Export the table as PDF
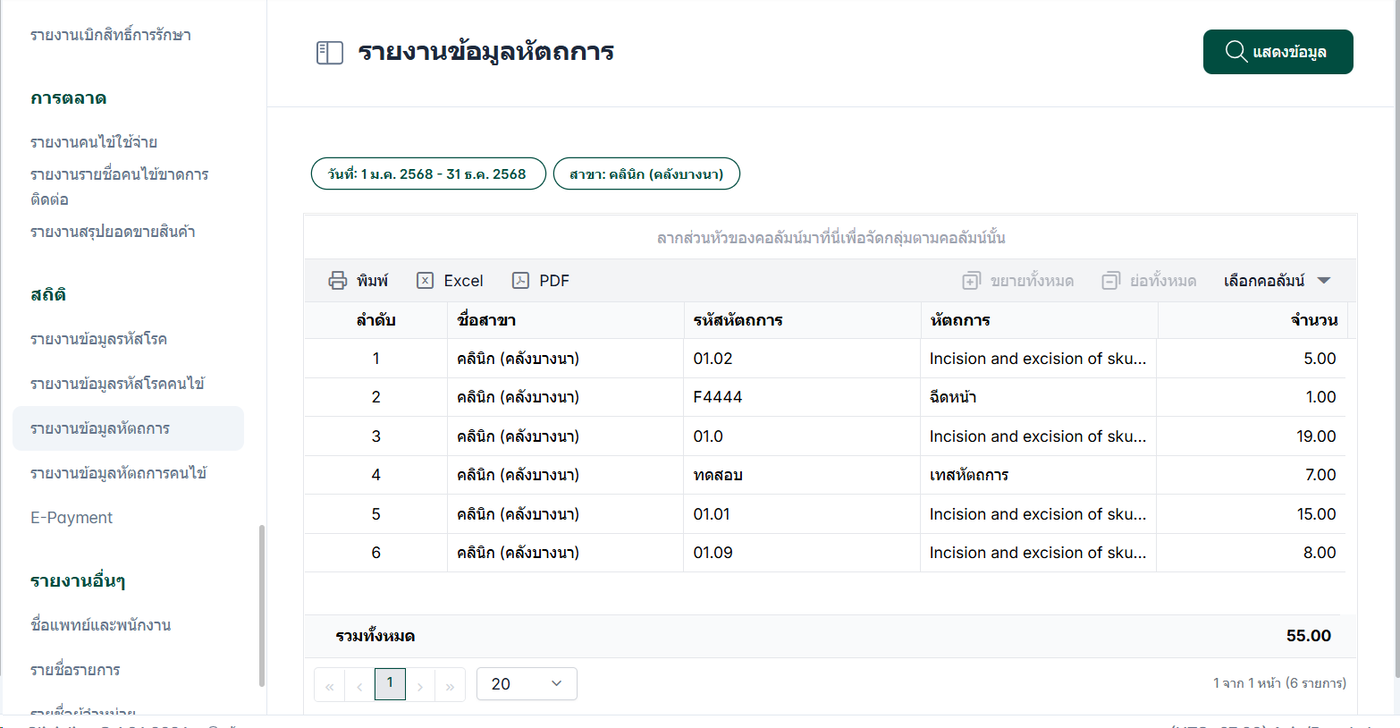The height and width of the screenshot is (728, 1400). point(541,281)
